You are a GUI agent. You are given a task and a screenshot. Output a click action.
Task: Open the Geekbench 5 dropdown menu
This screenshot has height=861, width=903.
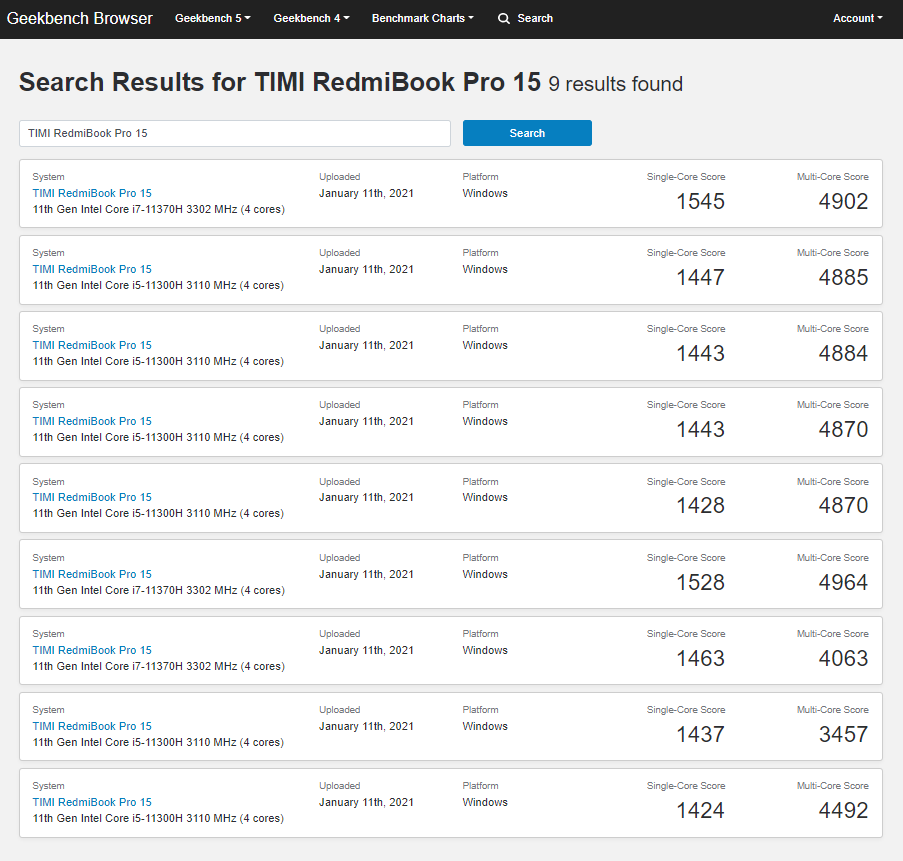tap(213, 18)
